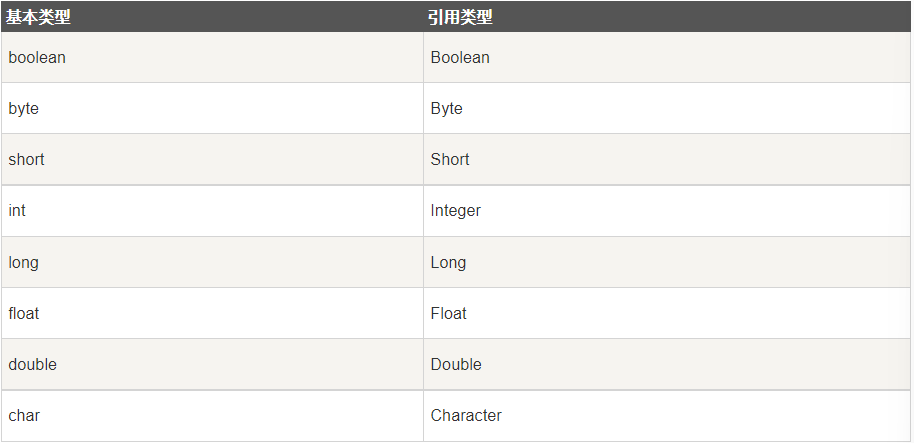
Task: Select the Double reference type cell
Action: [x=456, y=365]
